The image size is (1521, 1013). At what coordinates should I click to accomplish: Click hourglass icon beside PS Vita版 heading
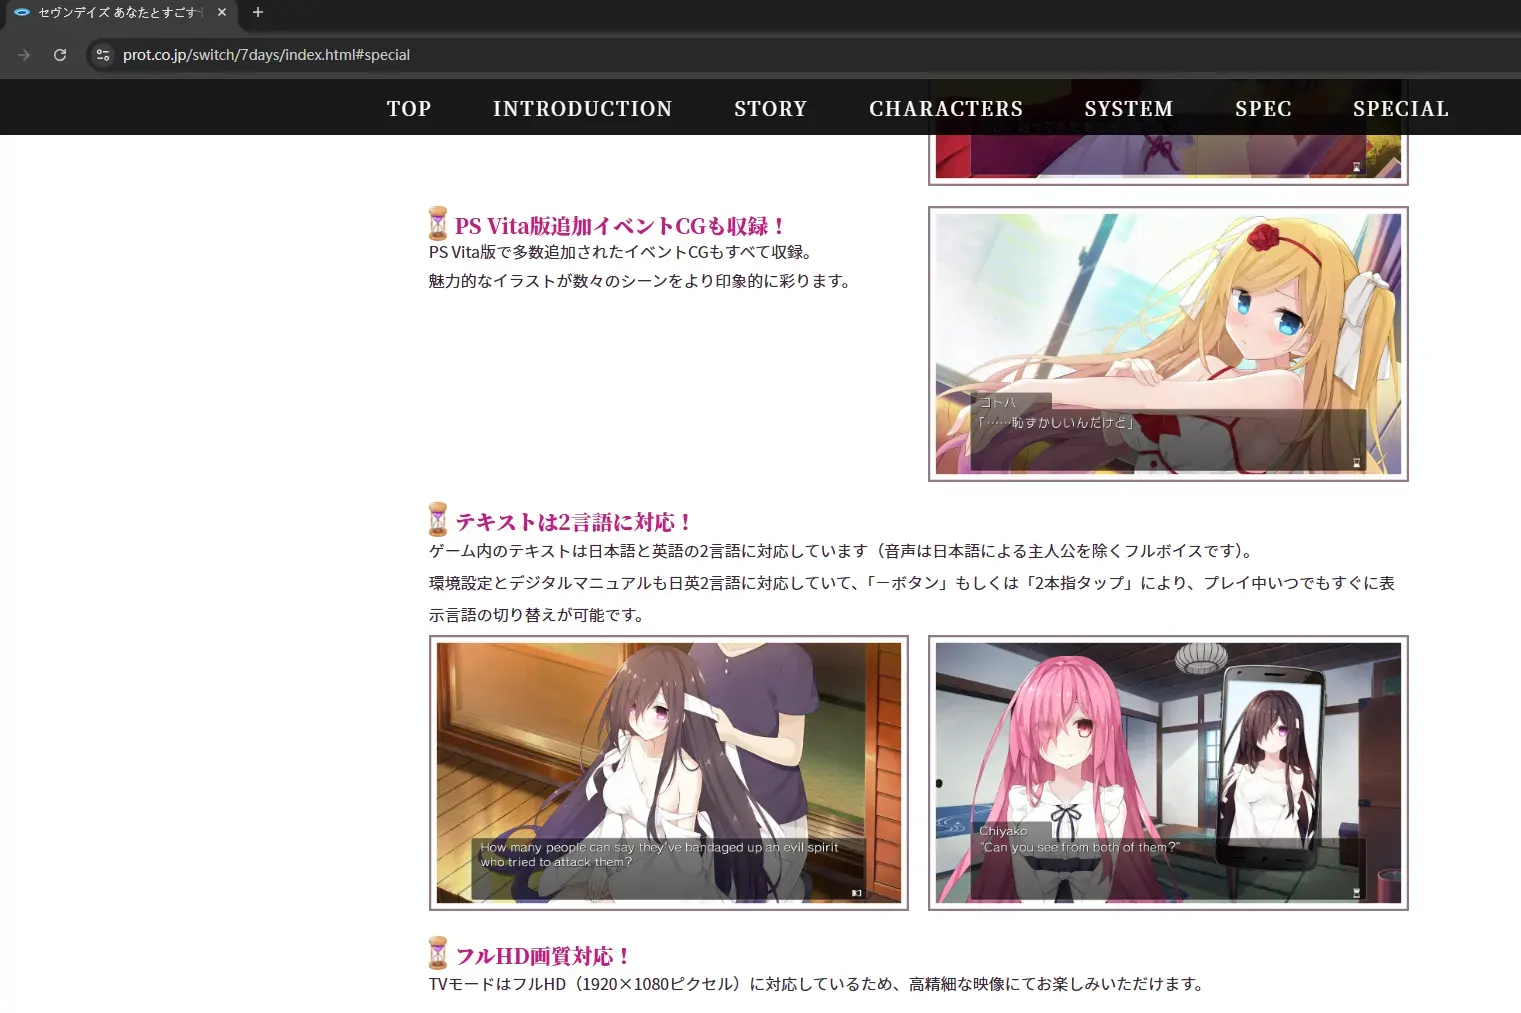(438, 223)
